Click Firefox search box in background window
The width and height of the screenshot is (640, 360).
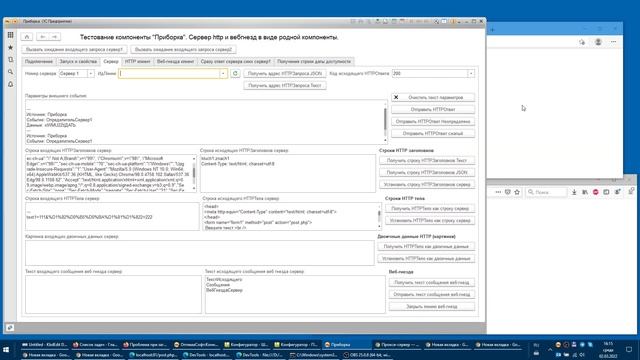(546, 192)
